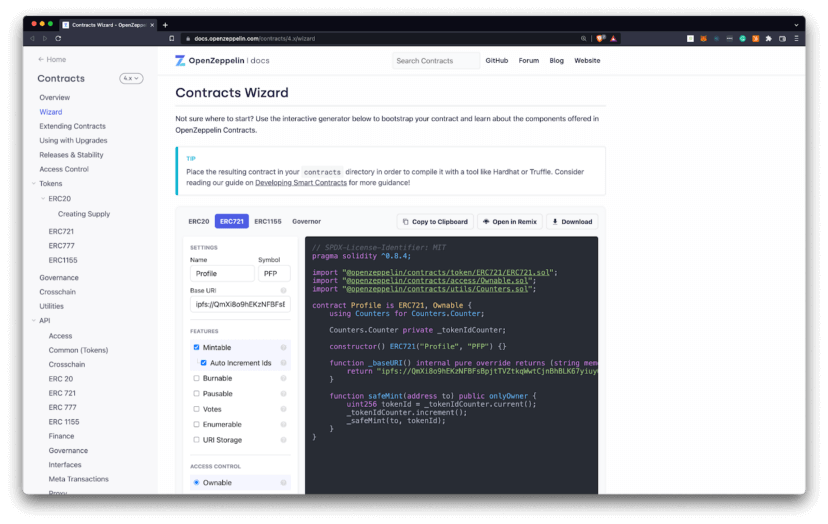Open the 4.x version dropdown
Screen dimensions: 828x524
pos(131,78)
